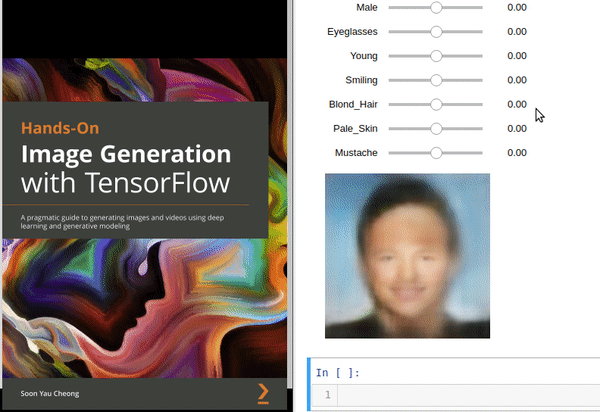Click the 'Male' slider label
This screenshot has height=412, width=600.
367,7
